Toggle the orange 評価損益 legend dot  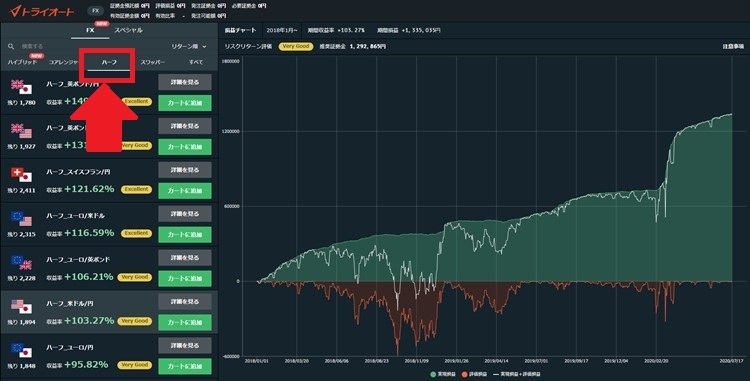coord(464,374)
